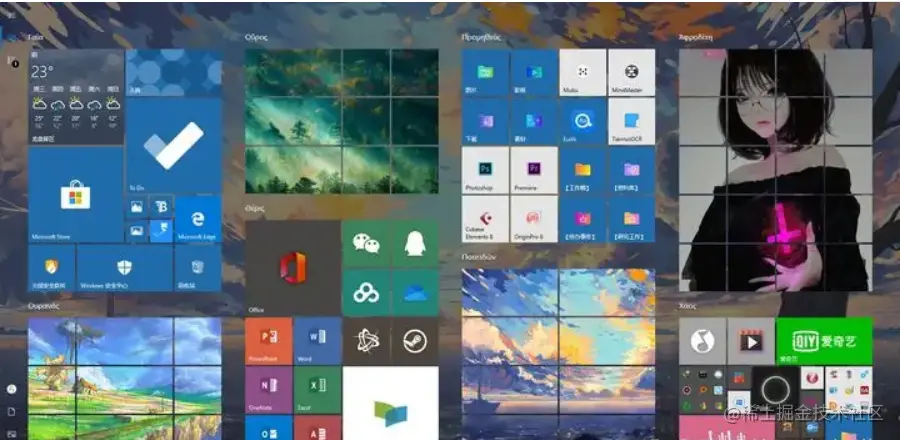The height and width of the screenshot is (440, 901).
Task: Open the black circle ring tile
Action: (x=776, y=391)
